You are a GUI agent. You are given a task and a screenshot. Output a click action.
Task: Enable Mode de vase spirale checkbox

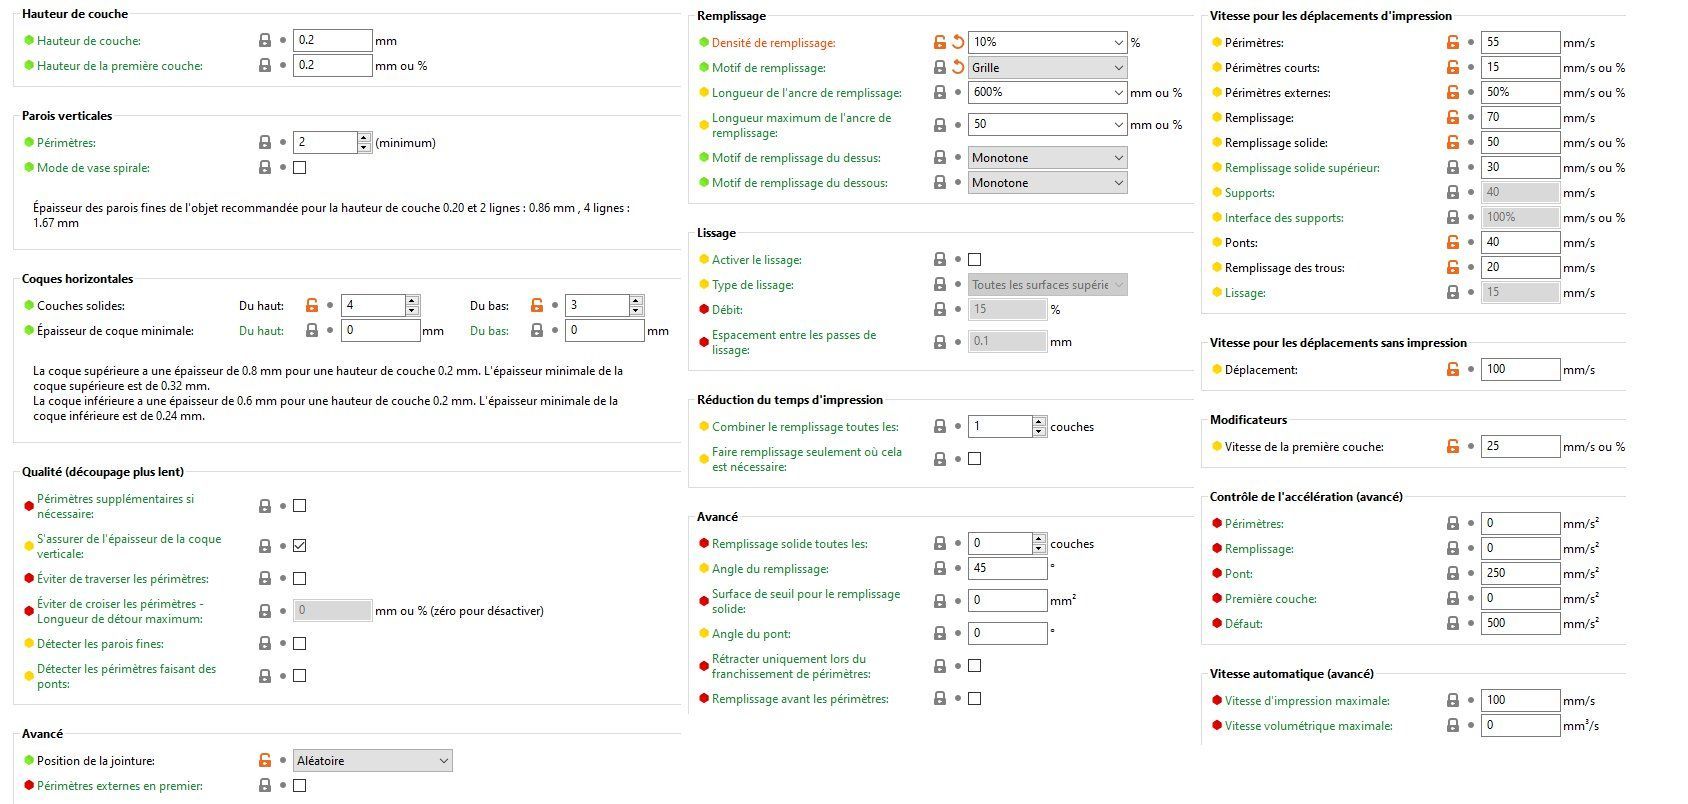[299, 168]
